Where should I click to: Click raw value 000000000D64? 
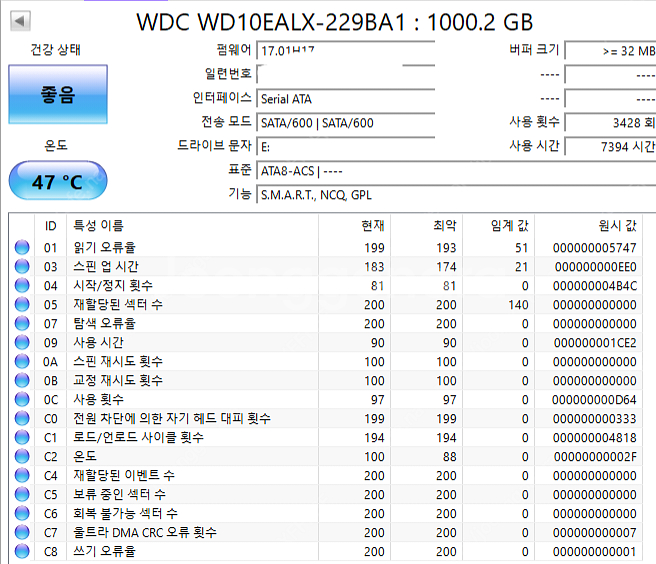[x=594, y=400]
